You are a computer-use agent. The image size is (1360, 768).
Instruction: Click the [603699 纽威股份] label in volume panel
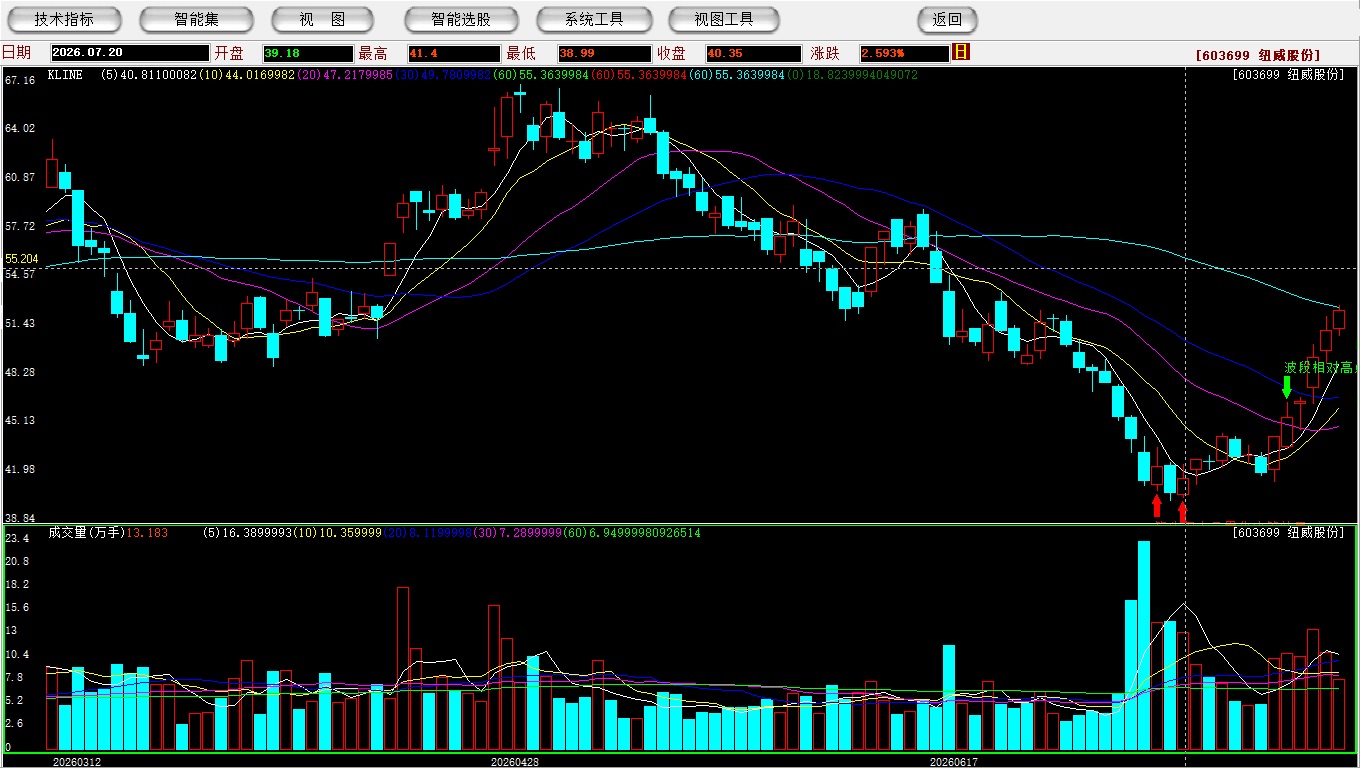pos(1289,533)
